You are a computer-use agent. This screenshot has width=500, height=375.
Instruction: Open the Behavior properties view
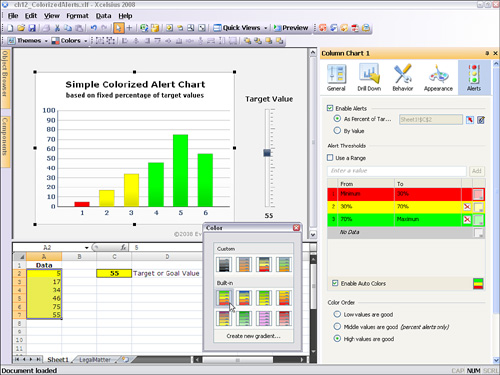[x=403, y=77]
